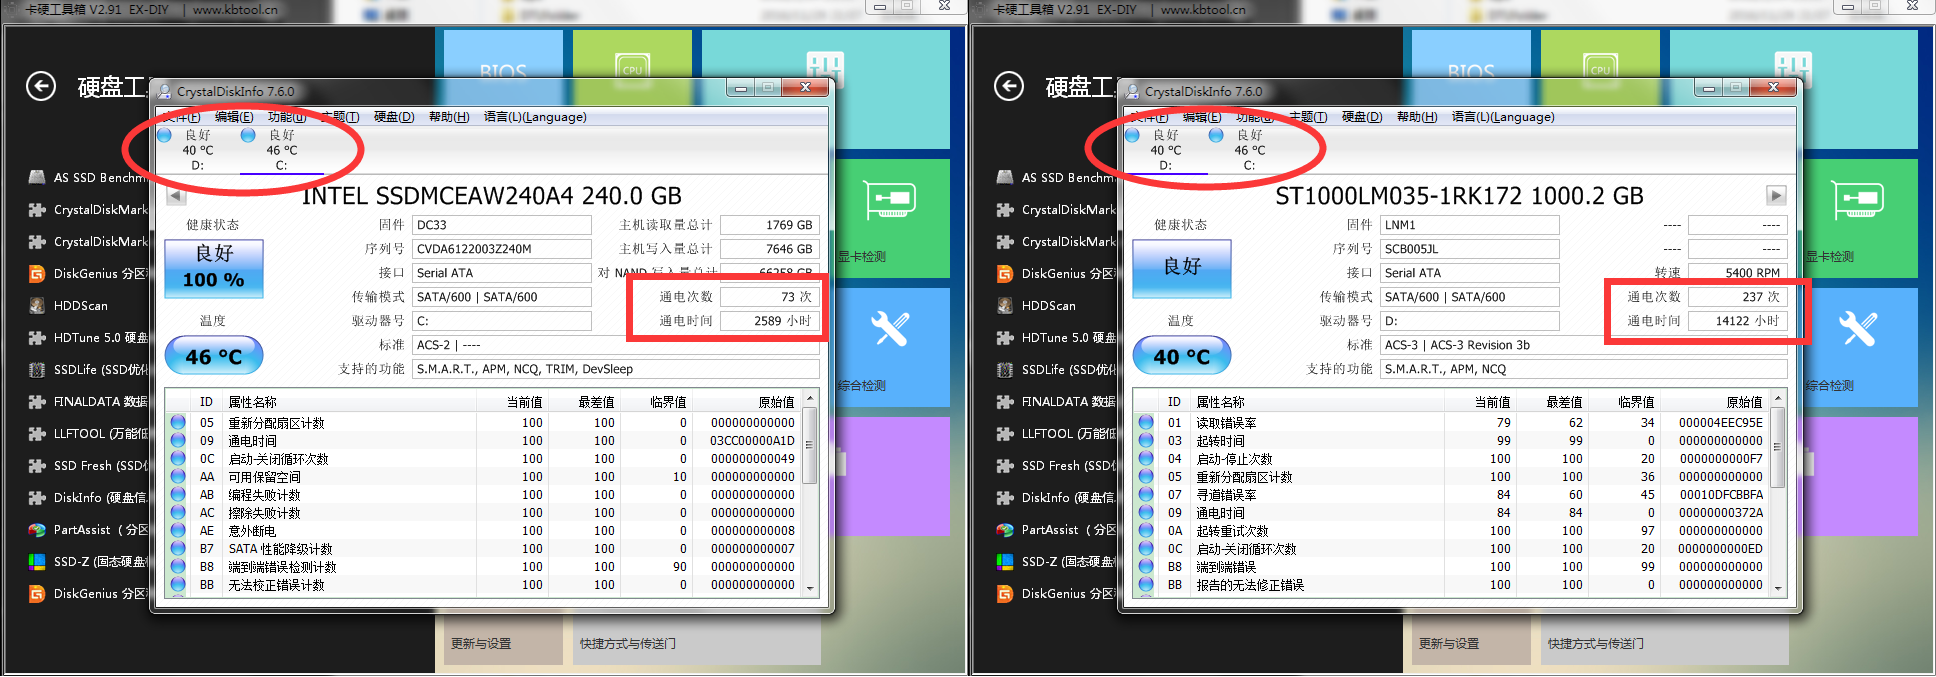The width and height of the screenshot is (1936, 677).
Task: Open HDDScan icon in right sidebar list
Action: (1005, 306)
